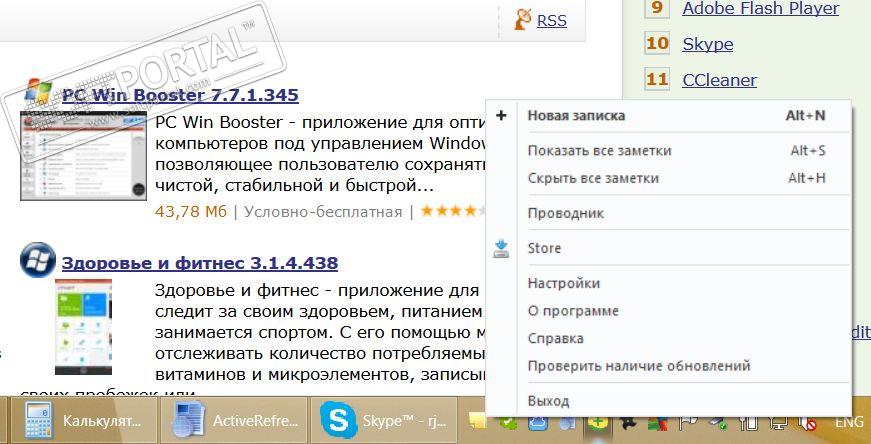Click the rank number 9 badge

coord(657,8)
